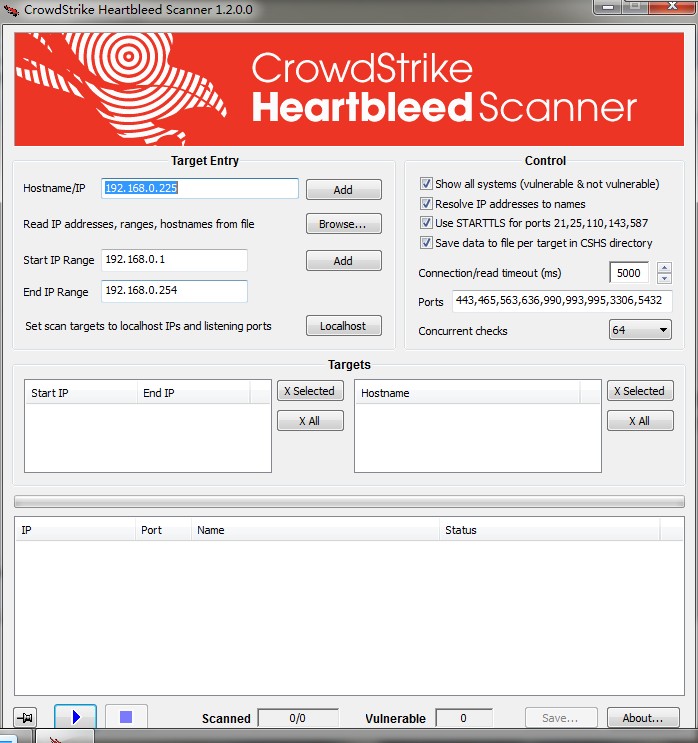This screenshot has width=698, height=743.
Task: Clear all IP ranges with X All
Action: (x=310, y=421)
